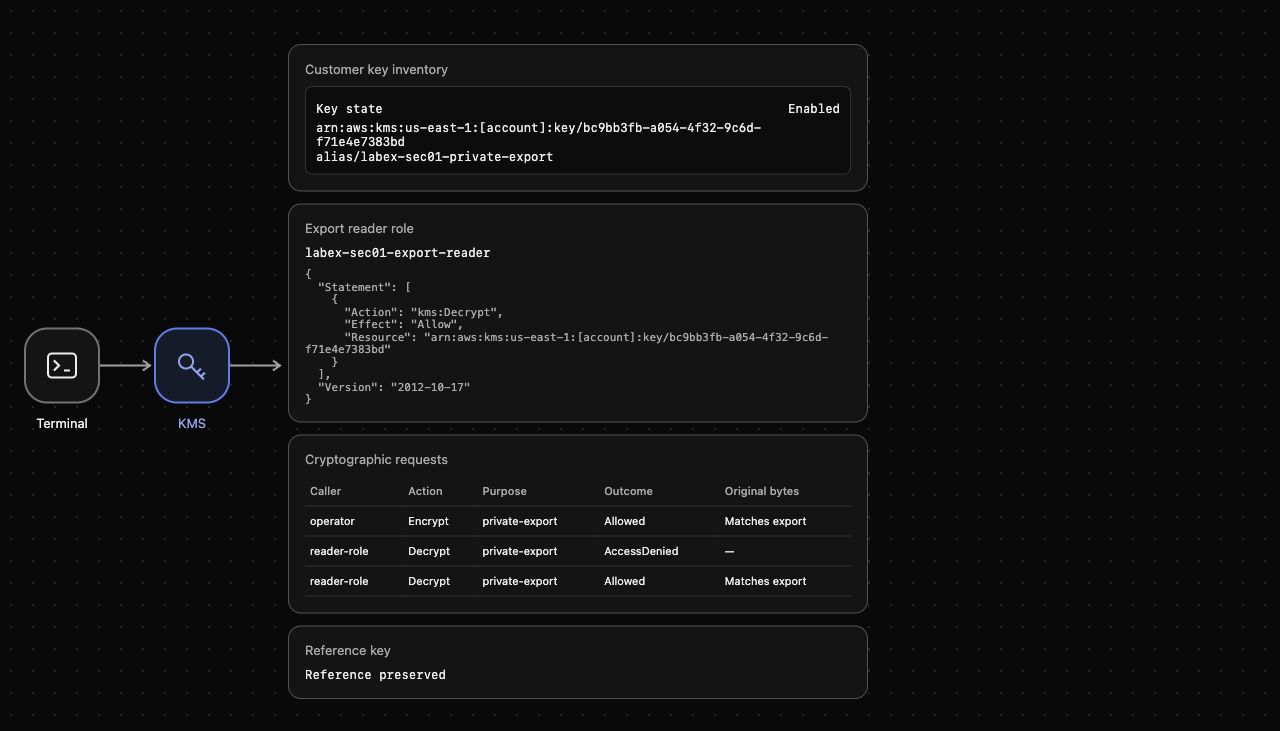
Task: Click the "Cryptographic requests" card title
Action: point(376,460)
